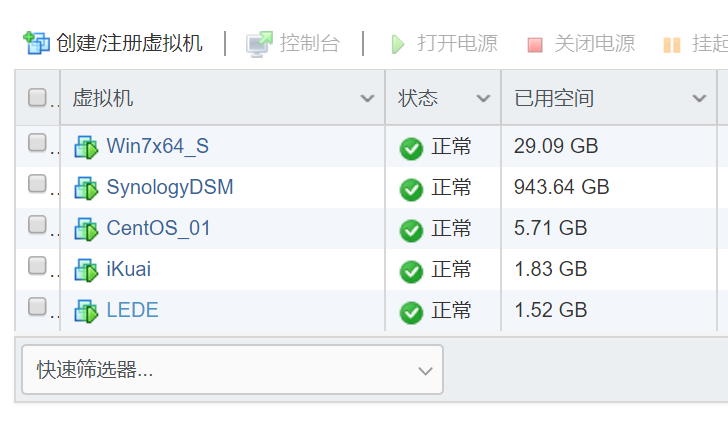The height and width of the screenshot is (426, 728).
Task: Open the iKuai virtual machine link
Action: 129,269
